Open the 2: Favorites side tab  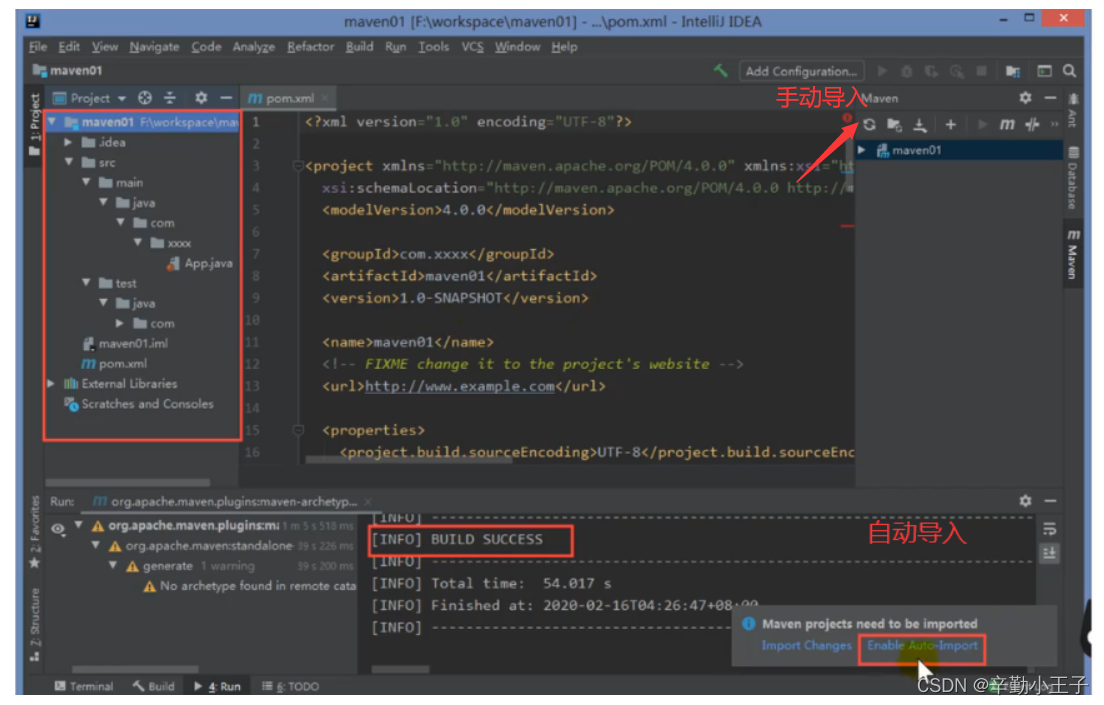(34, 532)
